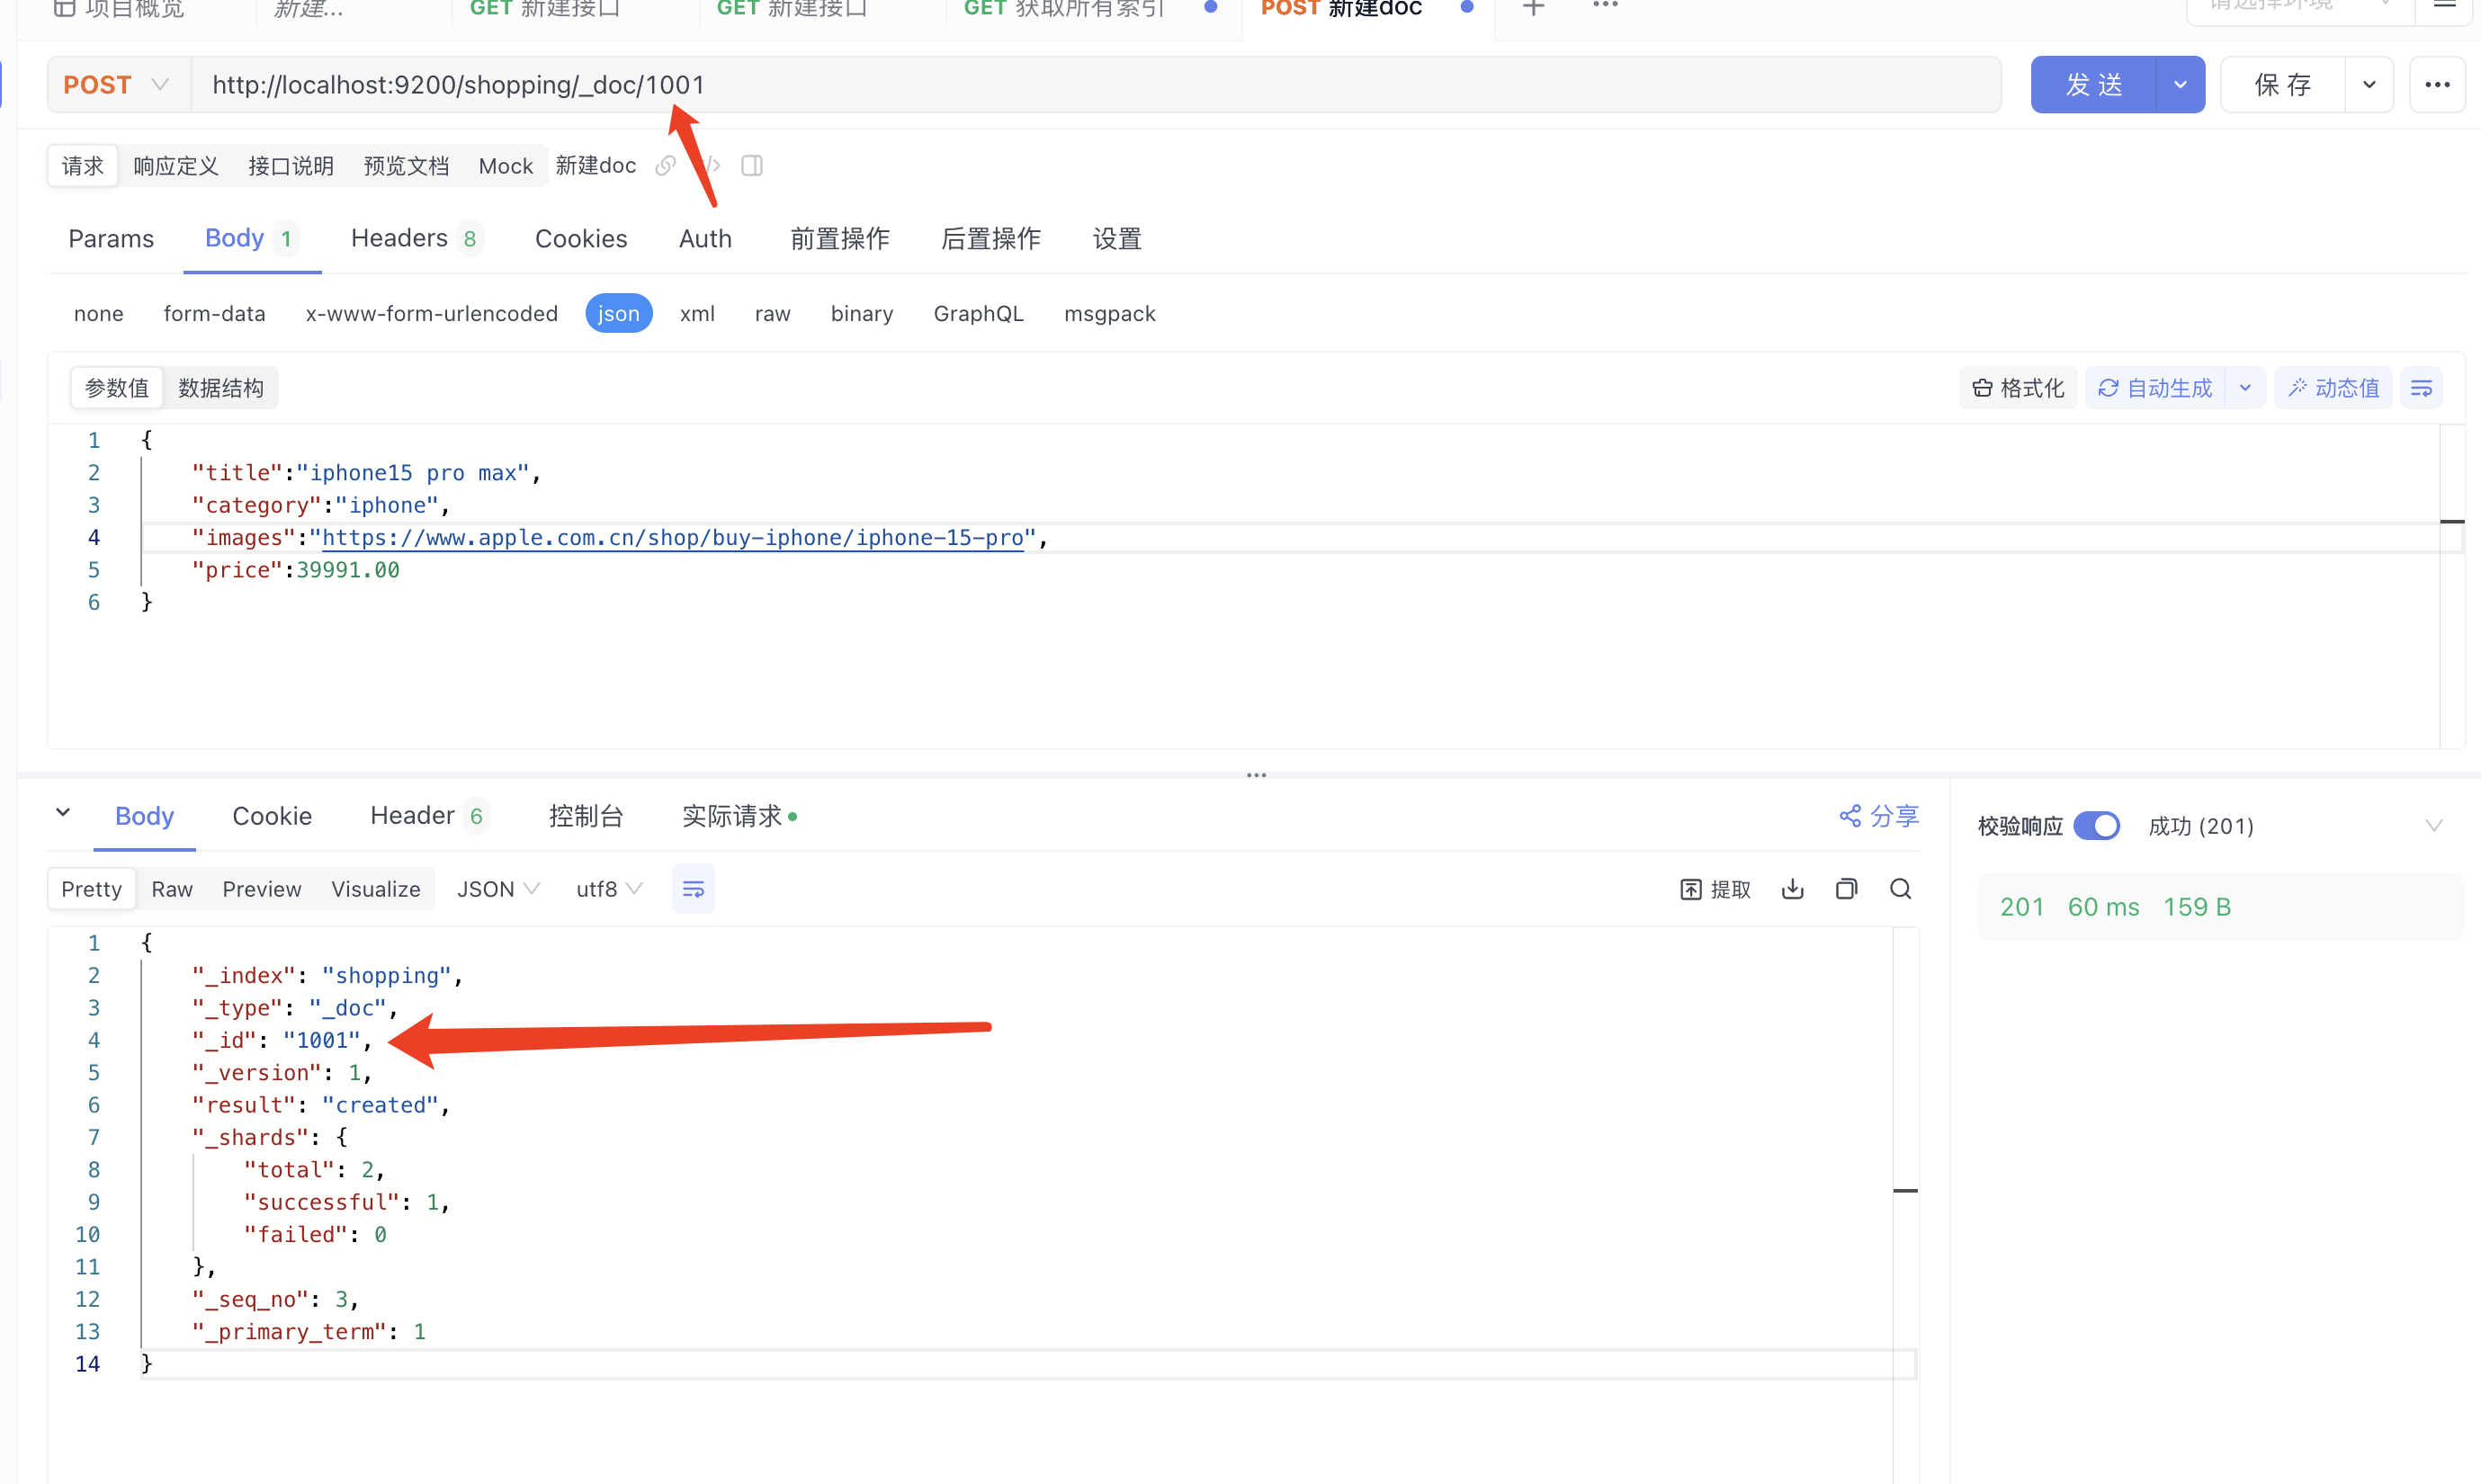This screenshot has width=2481, height=1484.
Task: Switch response view to Raw
Action: click(x=172, y=889)
